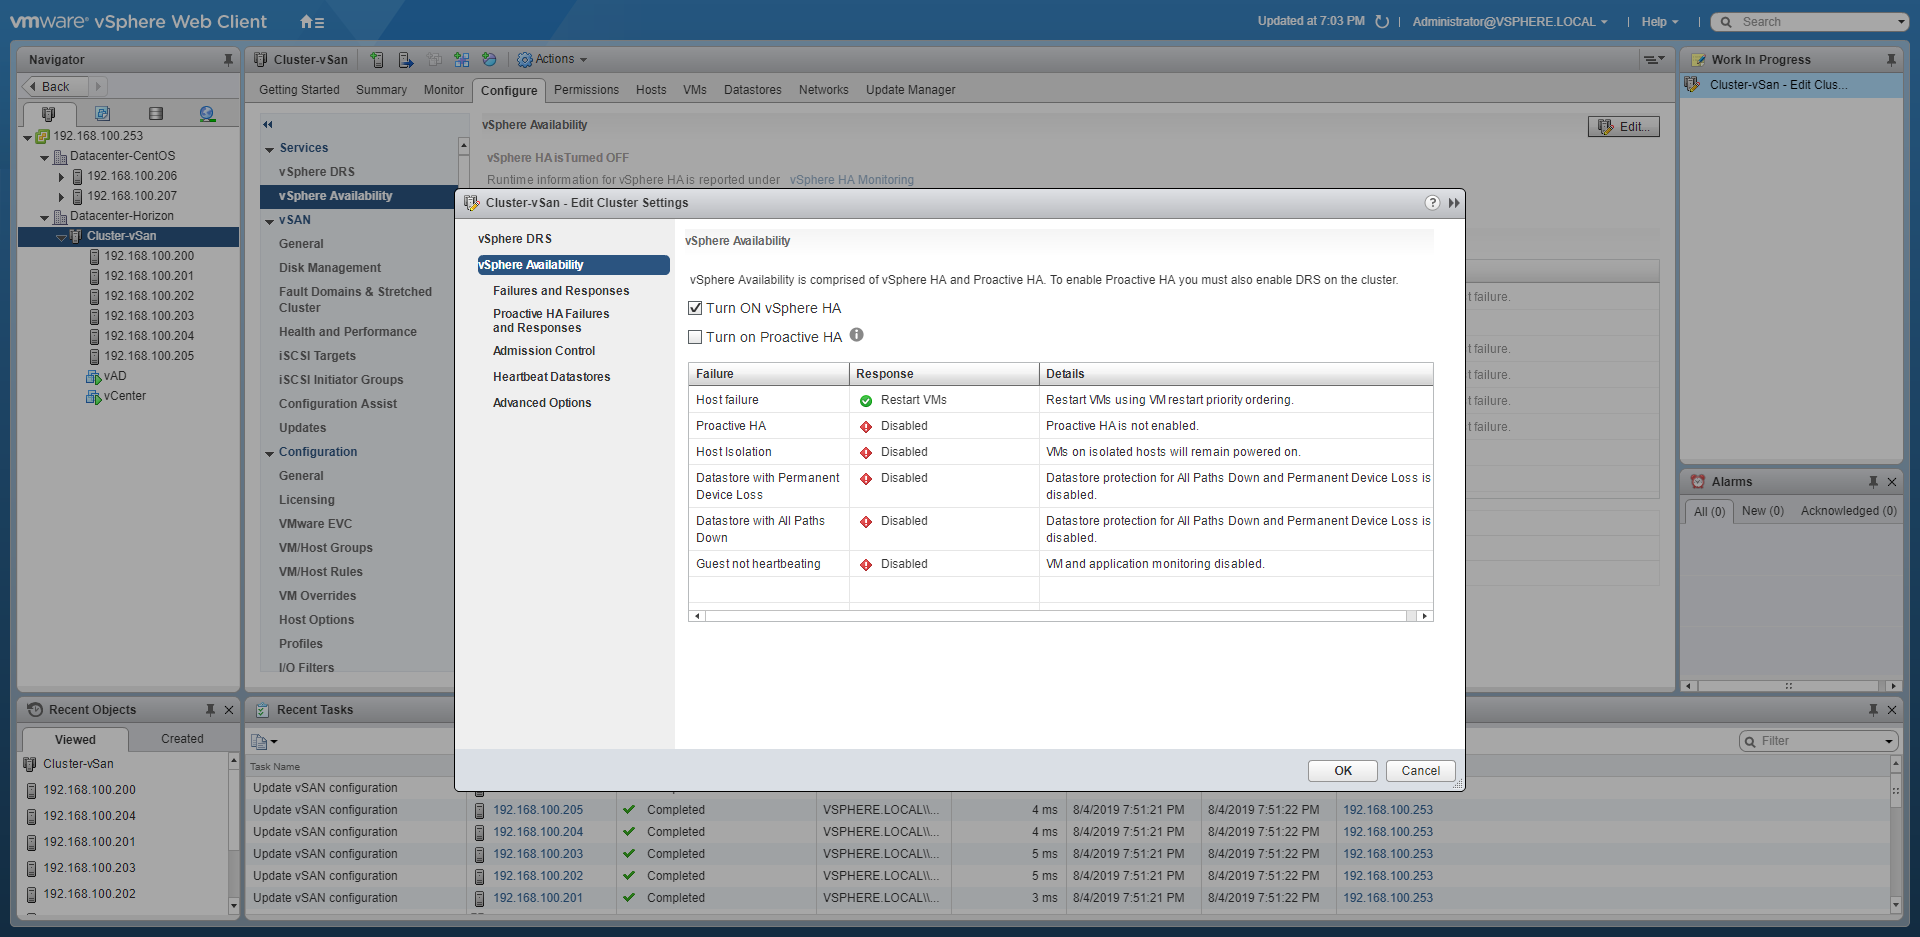This screenshot has height=937, width=1920.
Task: Click the dialog's double-arrow minimize icon
Action: (x=1454, y=203)
